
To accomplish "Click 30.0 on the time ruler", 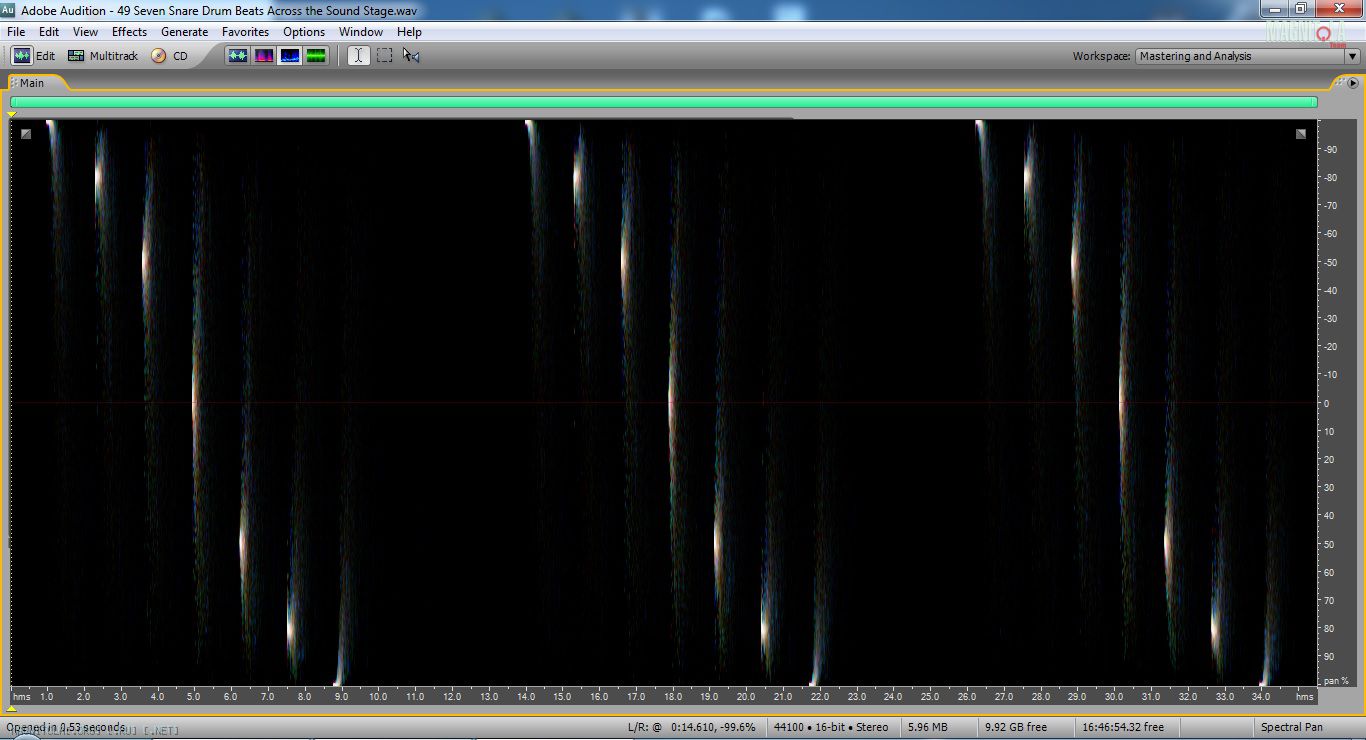I will click(x=1114, y=697).
